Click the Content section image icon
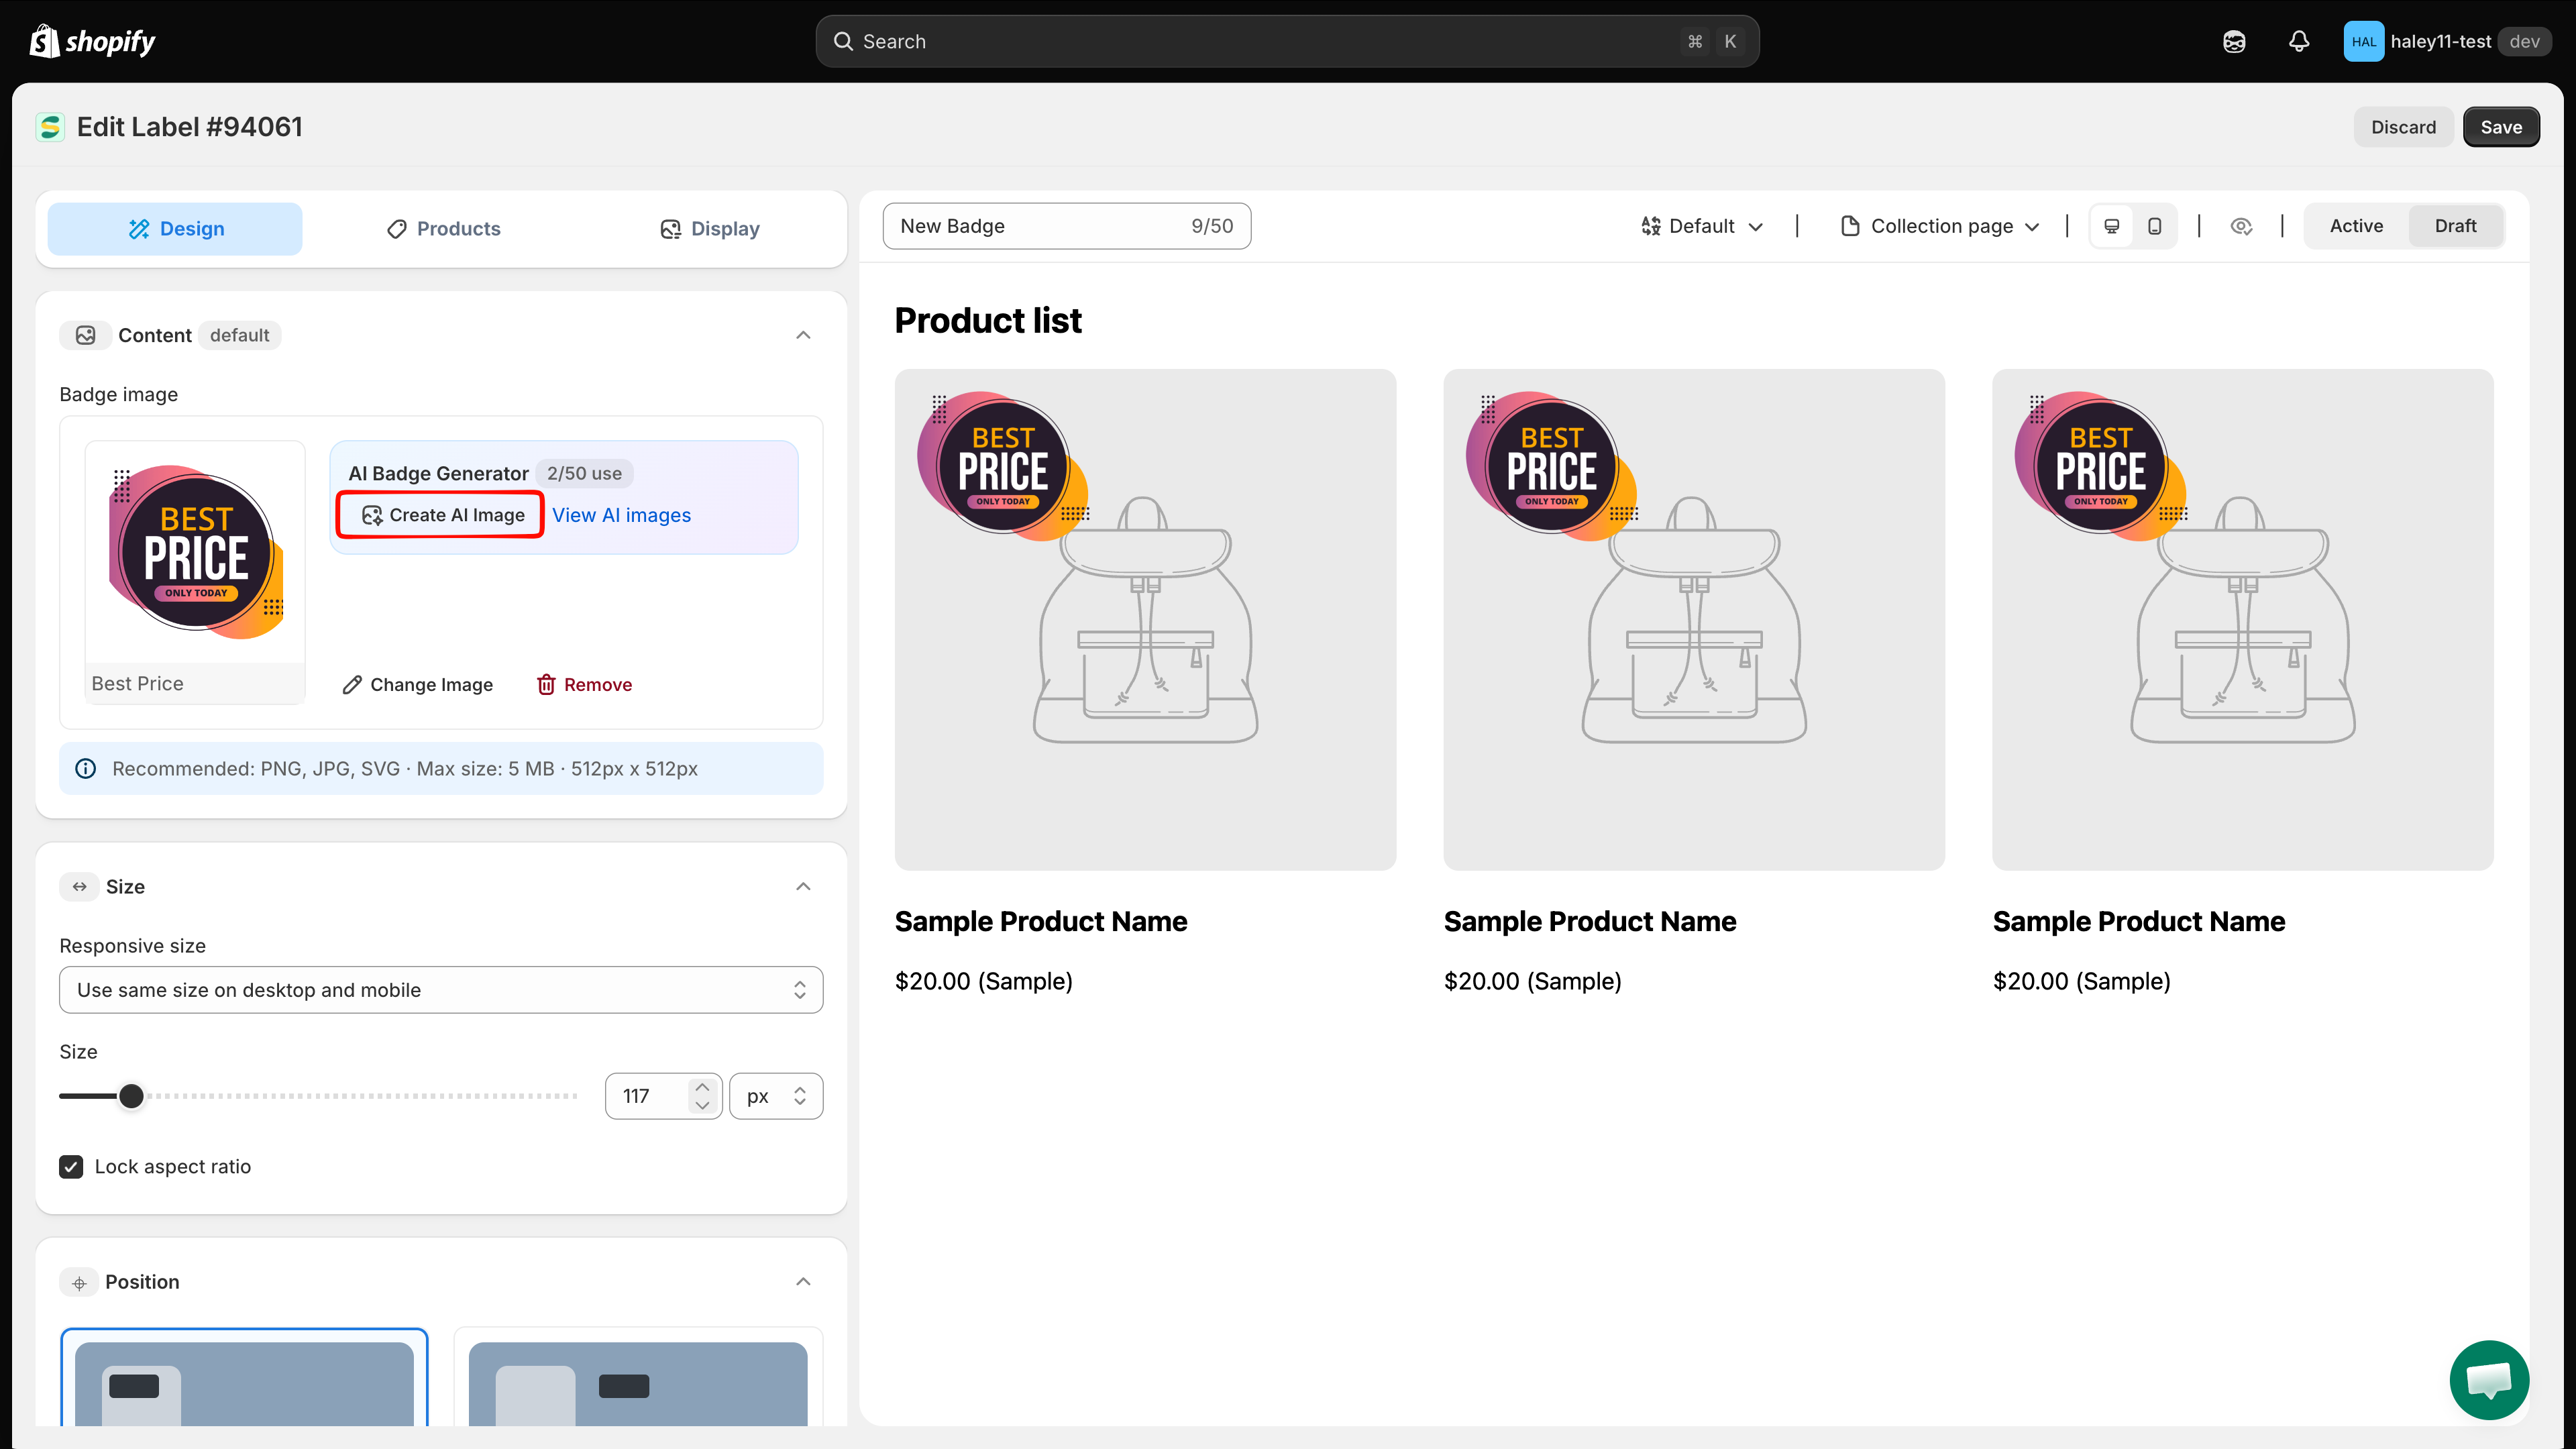 click(85, 335)
